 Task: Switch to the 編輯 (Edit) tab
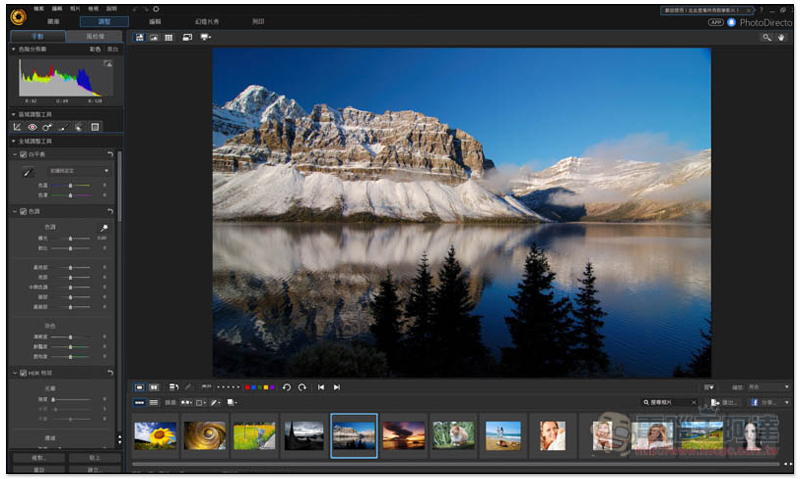tap(155, 21)
